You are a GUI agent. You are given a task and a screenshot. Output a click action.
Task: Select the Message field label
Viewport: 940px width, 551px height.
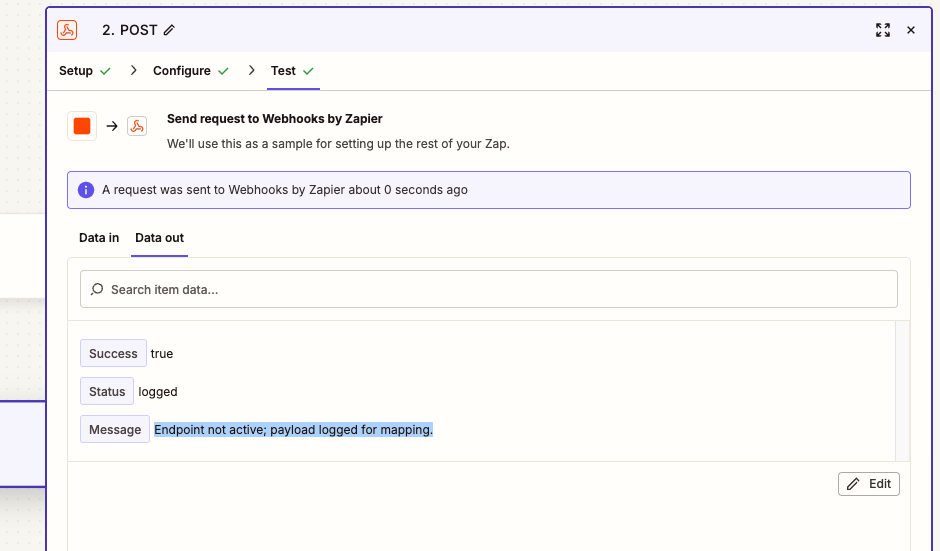pyautogui.click(x=115, y=429)
